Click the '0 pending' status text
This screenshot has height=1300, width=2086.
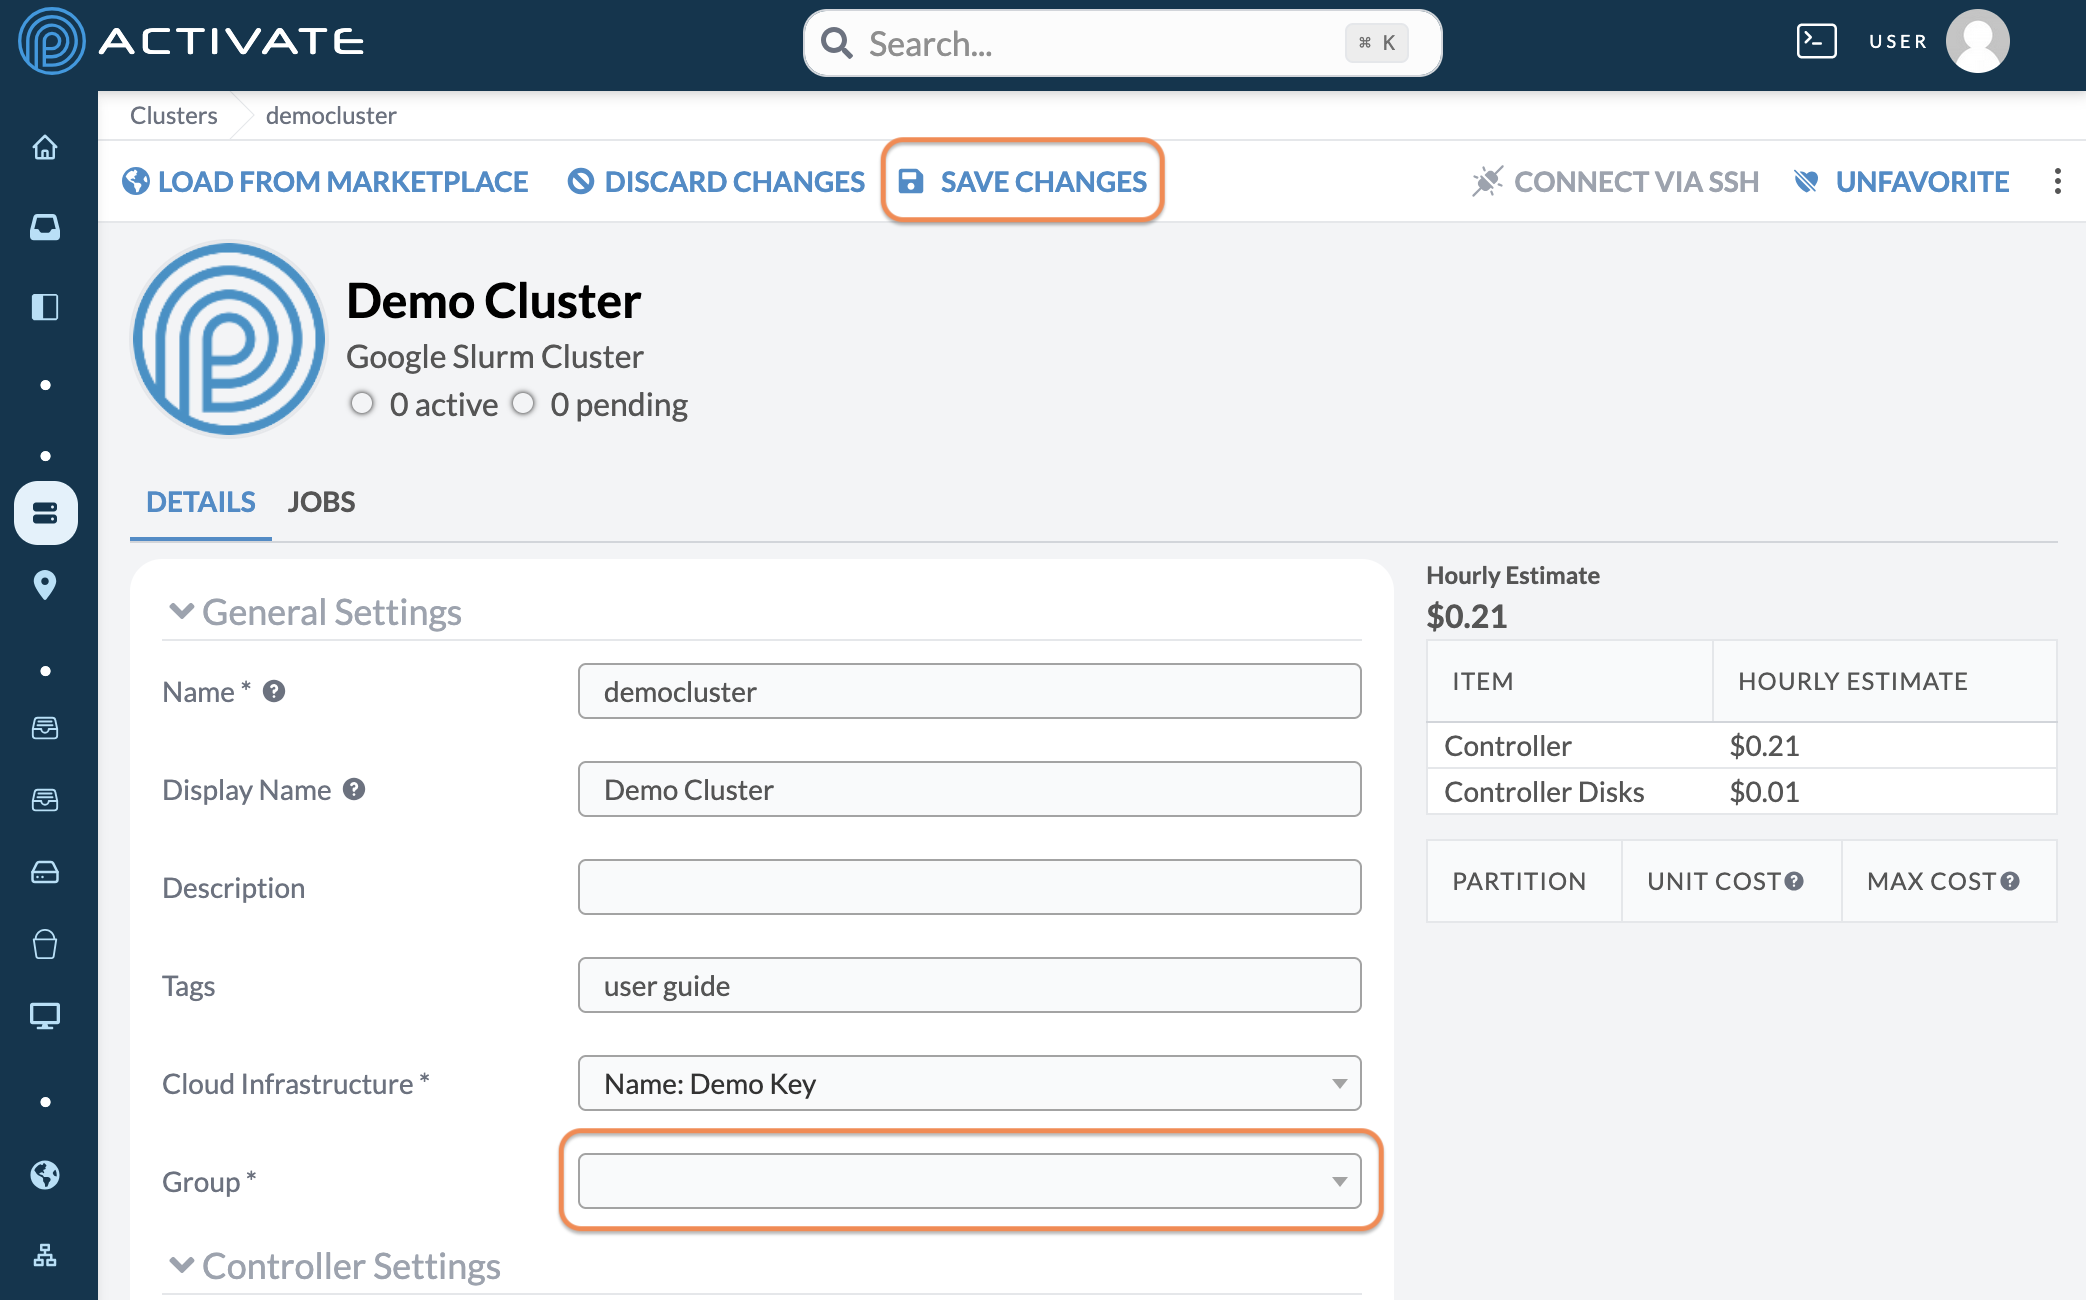tap(619, 404)
